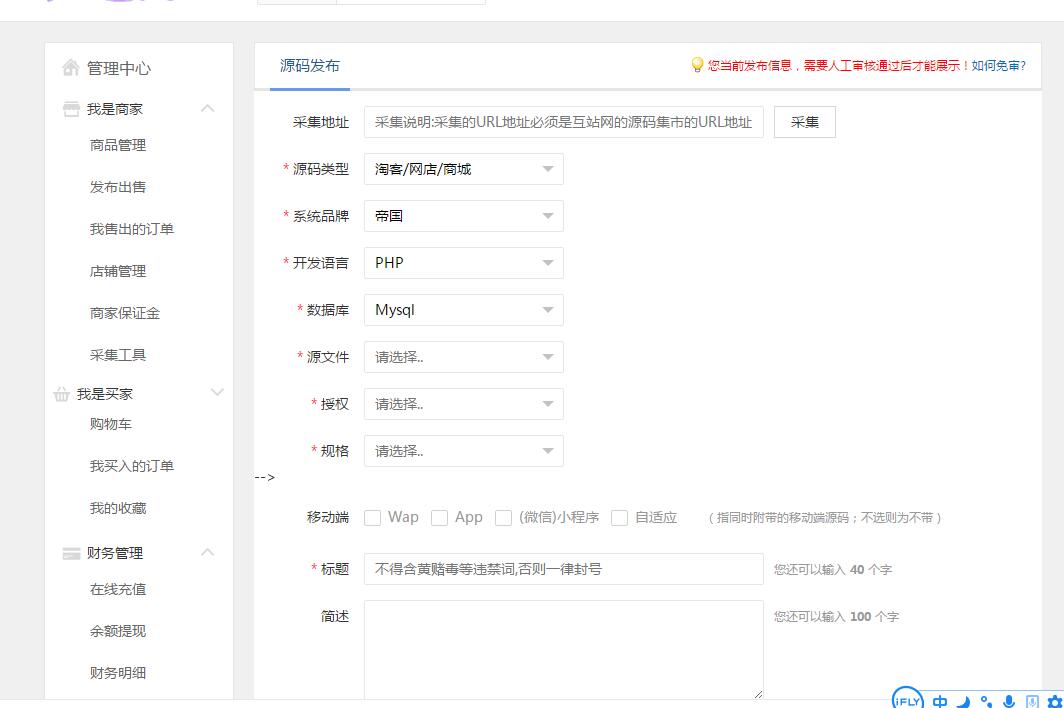Click the basket icon next to 我是买家
Image resolution: width=1064 pixels, height=708 pixels.
62,394
